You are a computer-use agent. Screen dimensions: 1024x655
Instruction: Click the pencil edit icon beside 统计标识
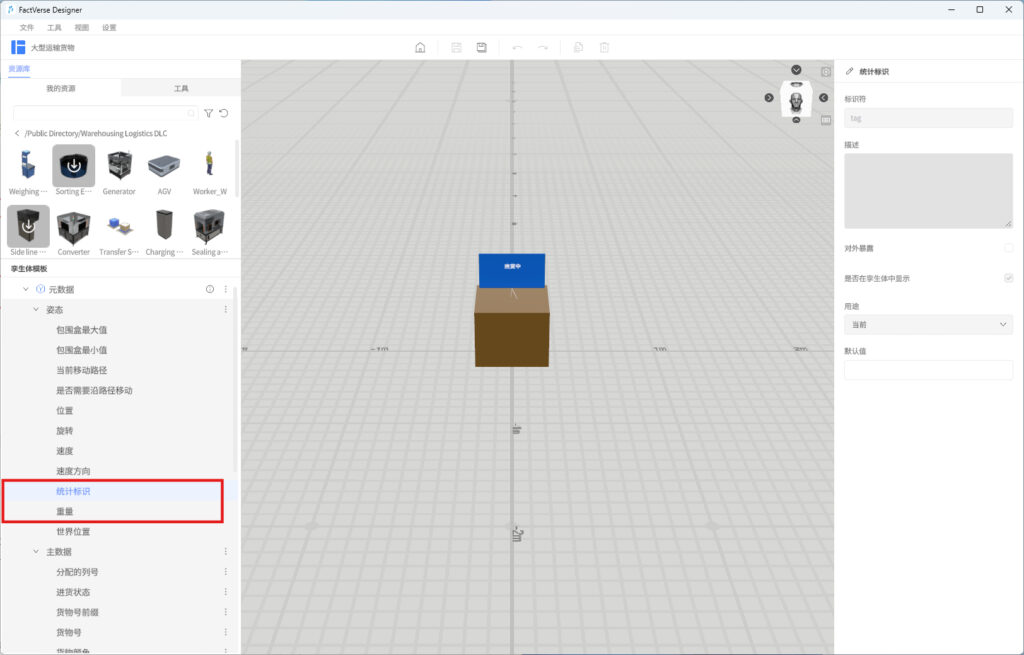(849, 71)
